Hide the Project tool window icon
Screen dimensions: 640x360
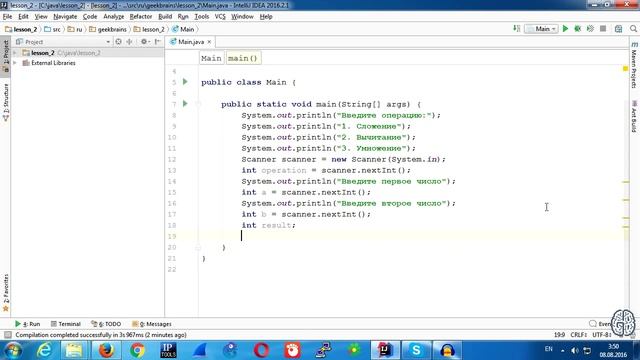point(158,42)
